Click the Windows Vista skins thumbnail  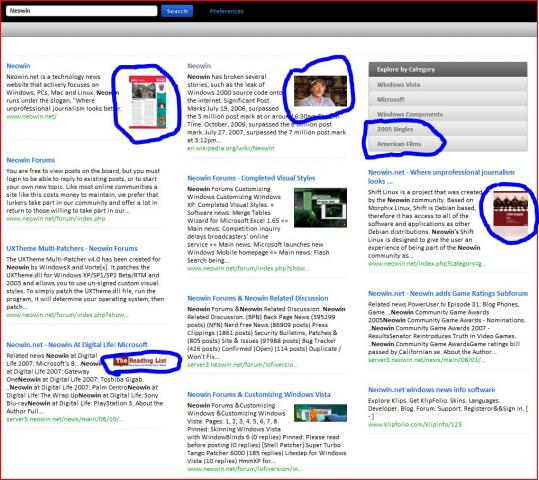tap(320, 413)
